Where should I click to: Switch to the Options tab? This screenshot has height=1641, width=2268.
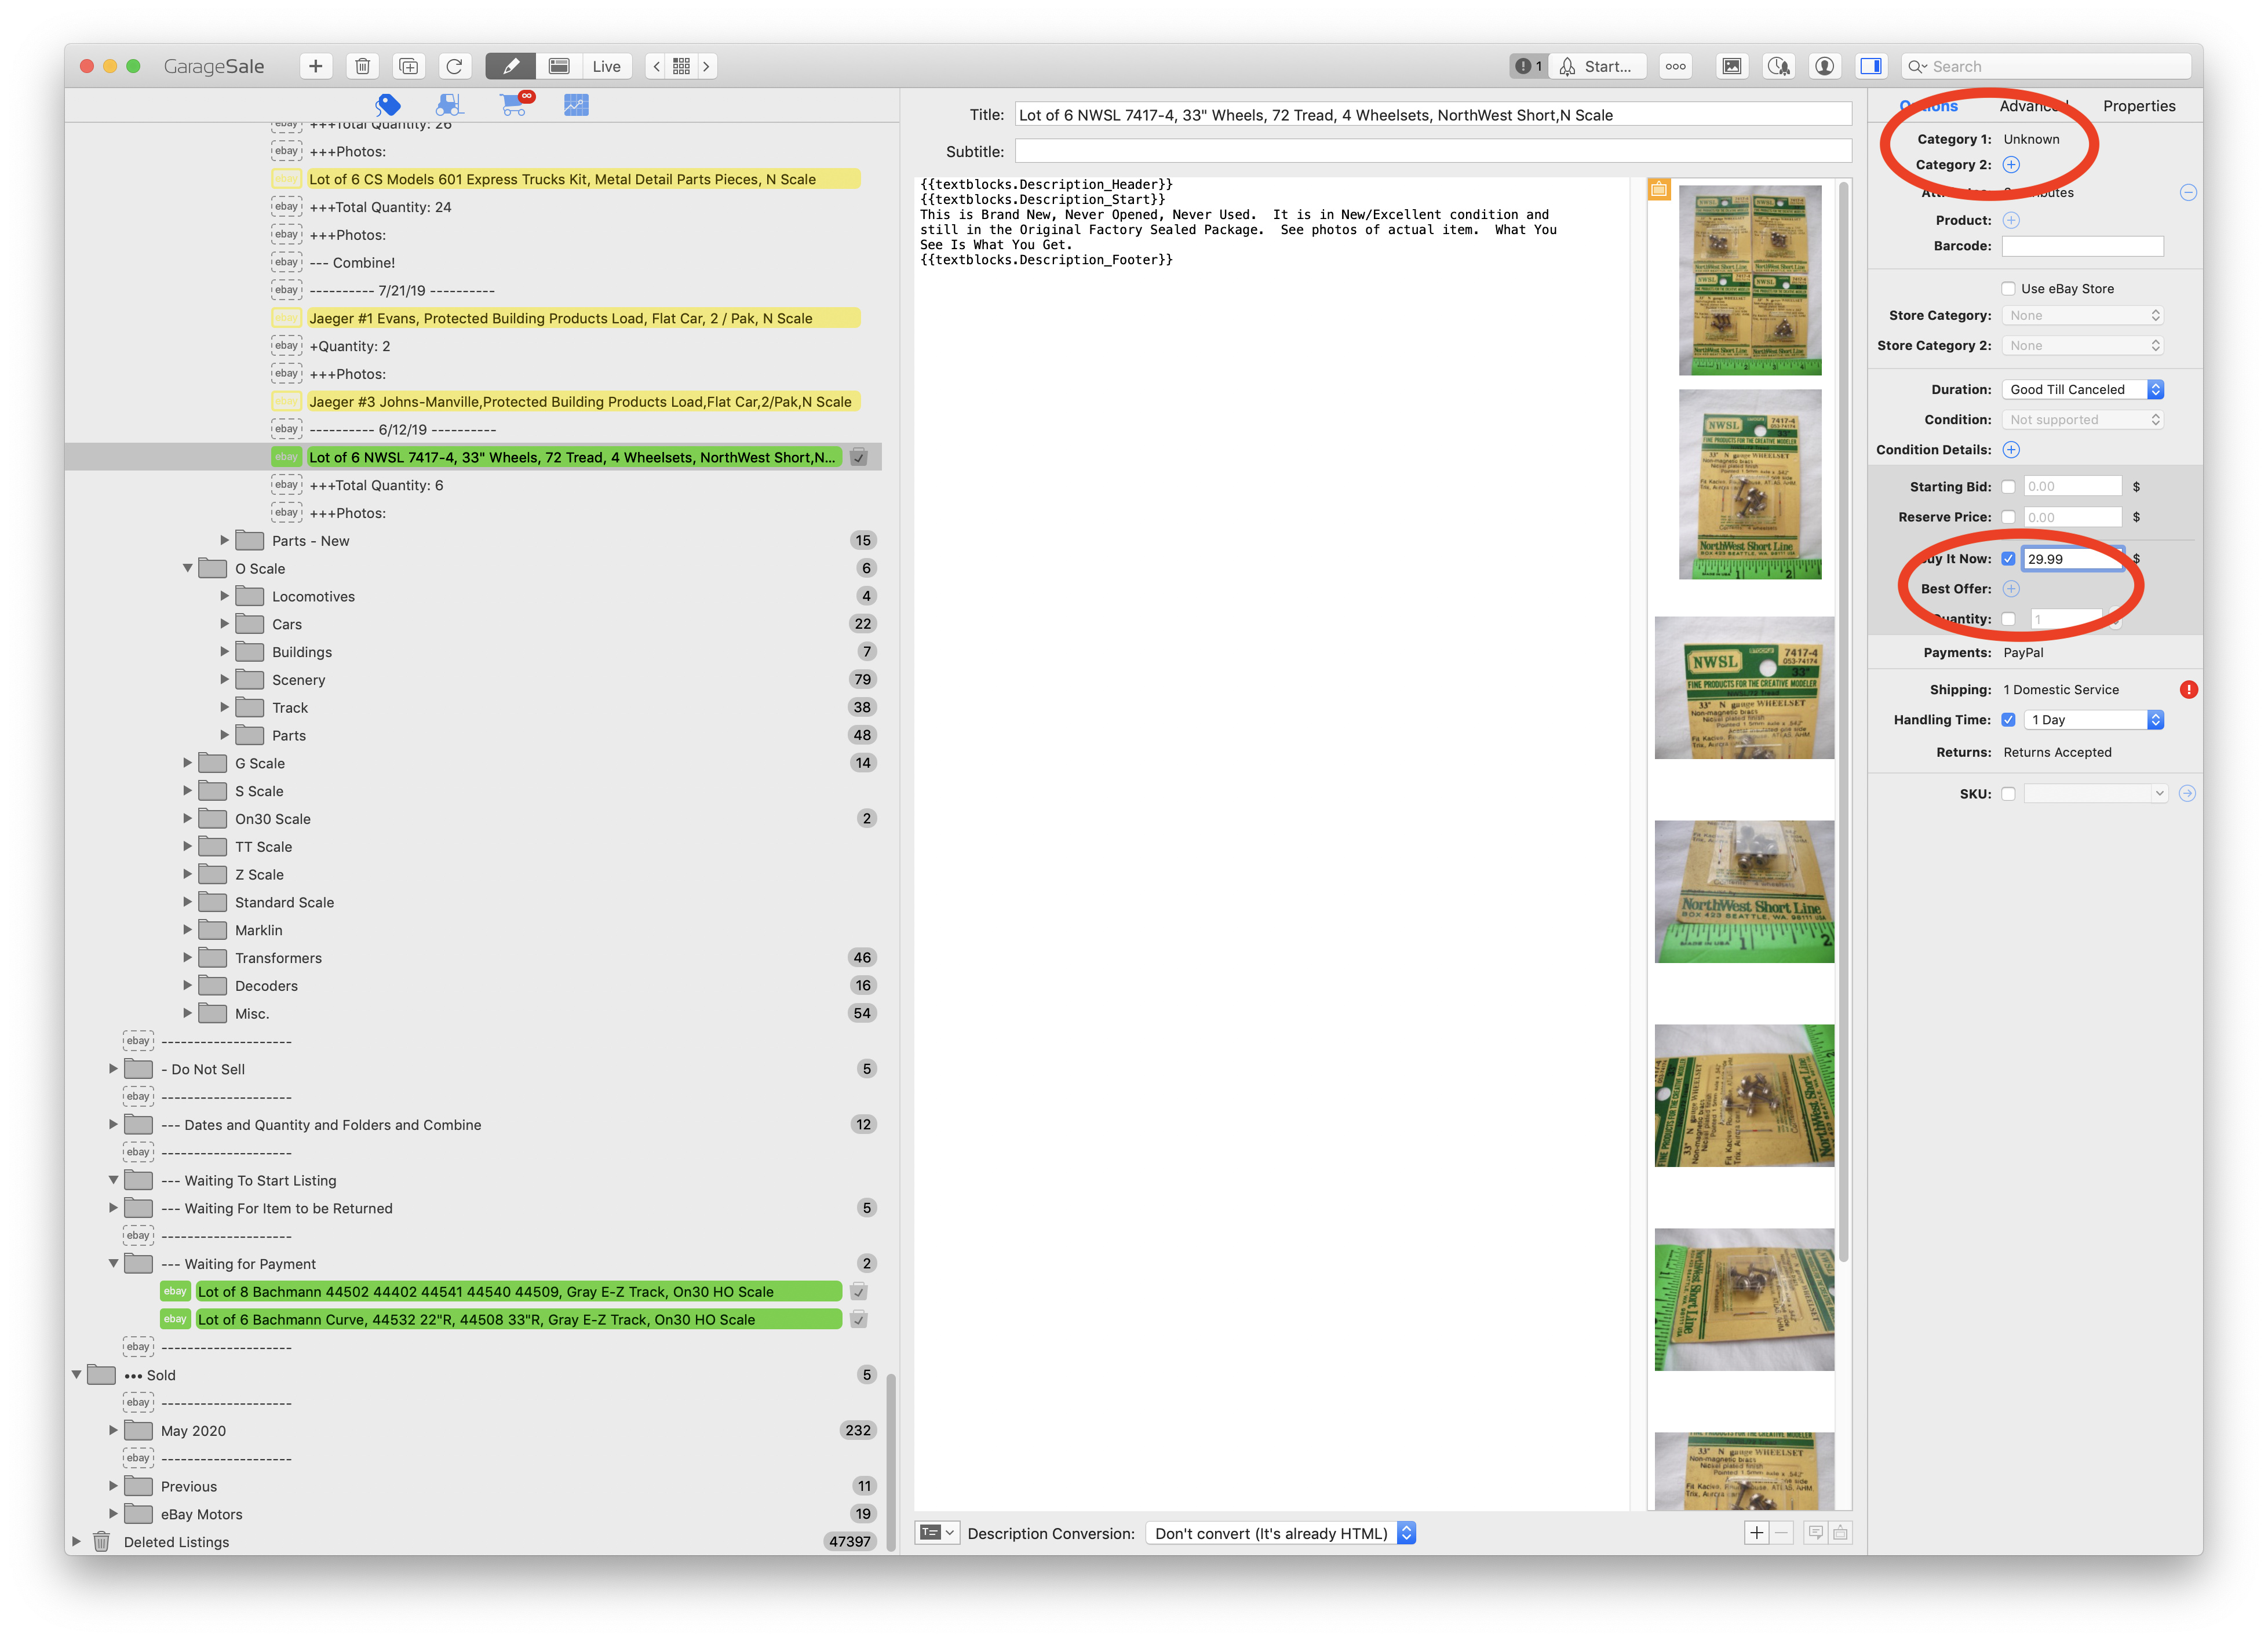click(1929, 106)
